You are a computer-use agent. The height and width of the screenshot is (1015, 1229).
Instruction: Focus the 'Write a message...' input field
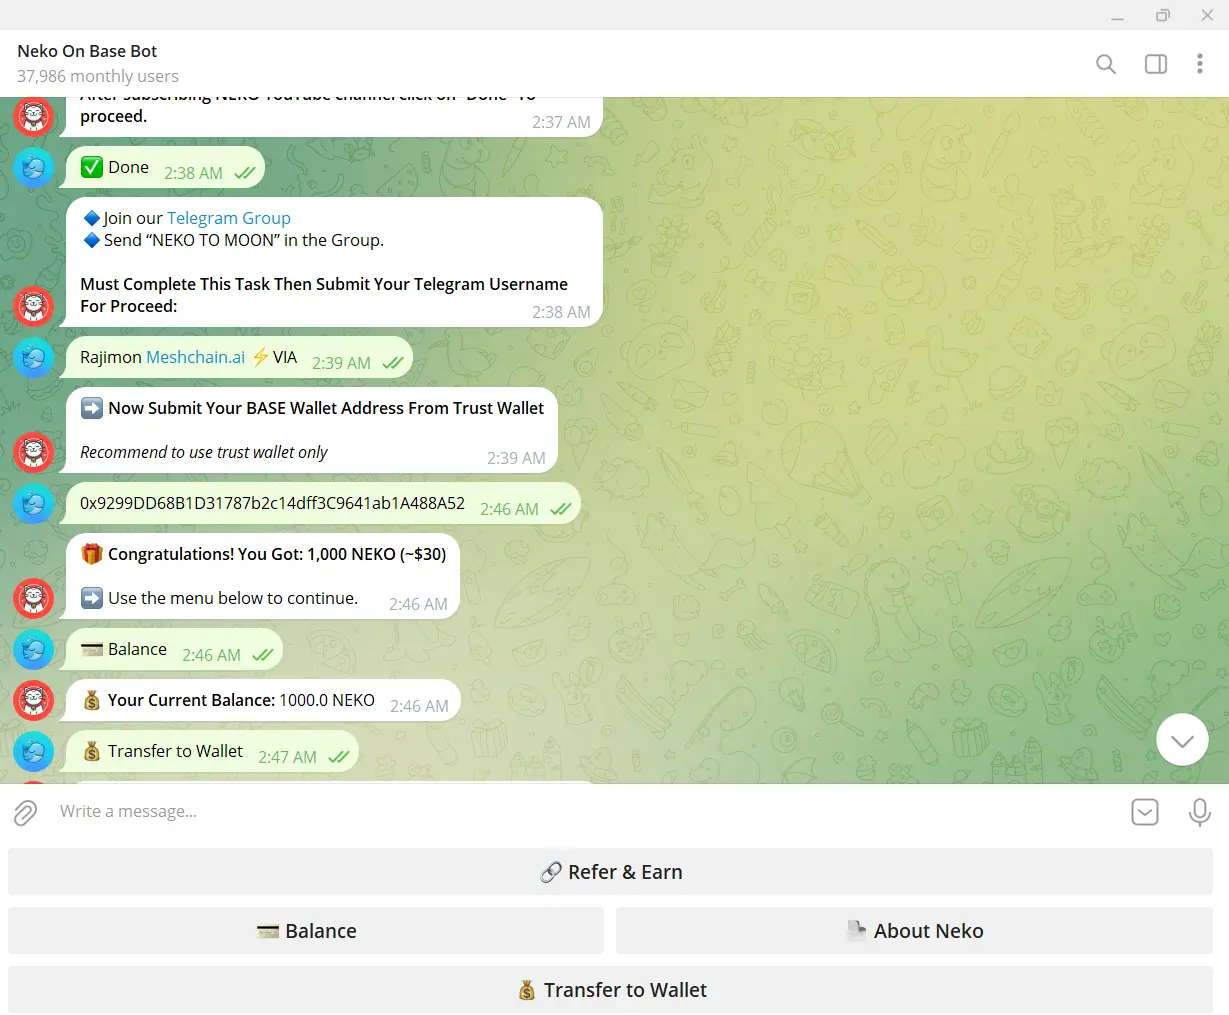click(585, 812)
